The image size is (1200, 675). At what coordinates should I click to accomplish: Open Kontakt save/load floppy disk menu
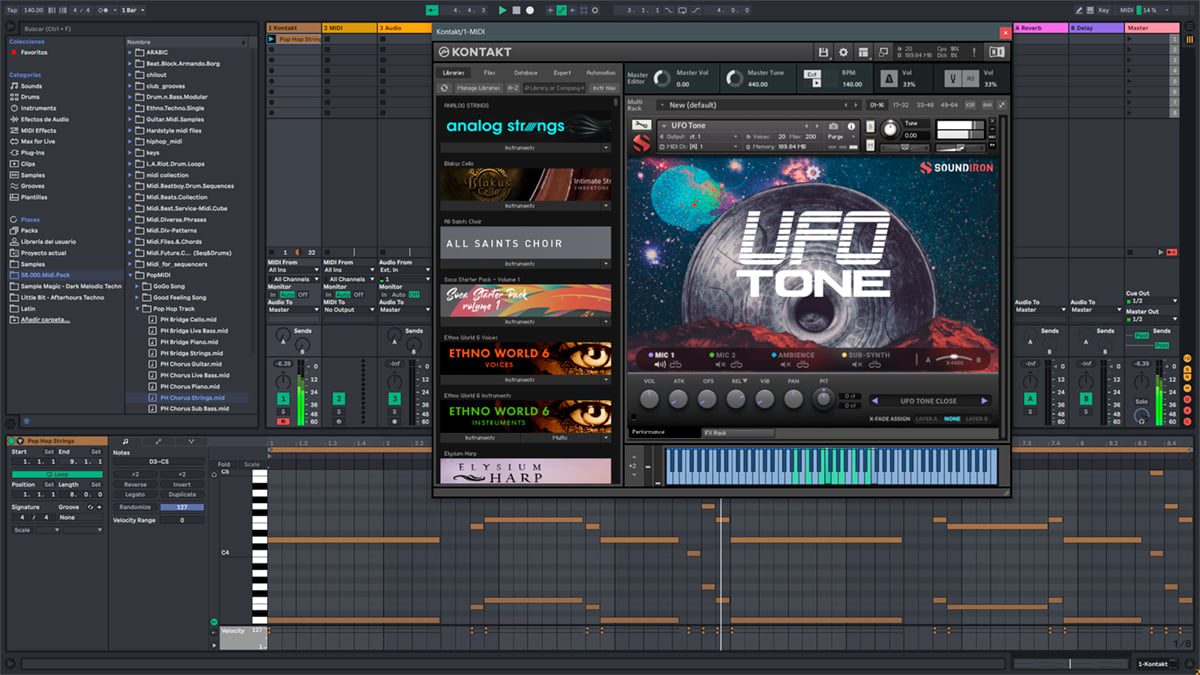pos(823,52)
